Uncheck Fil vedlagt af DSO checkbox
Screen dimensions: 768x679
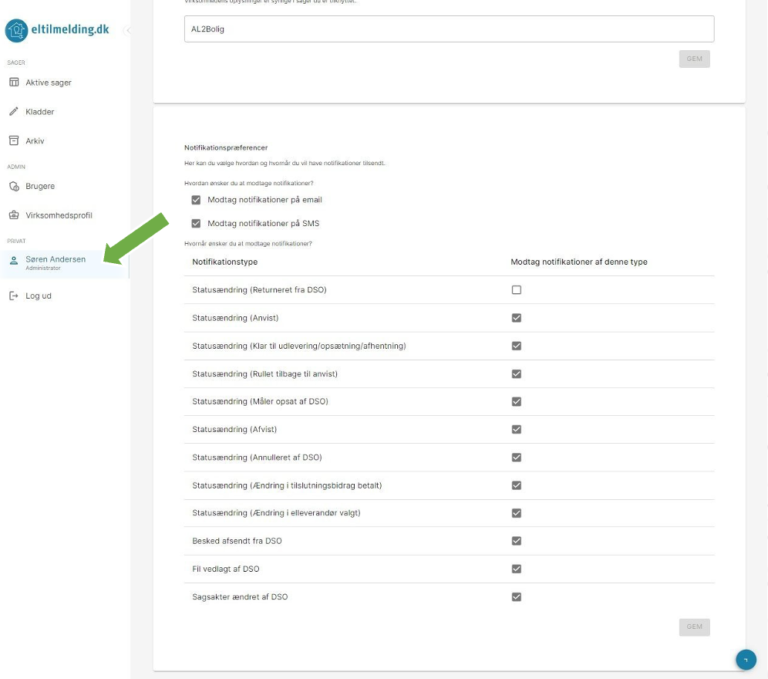pyautogui.click(x=516, y=569)
